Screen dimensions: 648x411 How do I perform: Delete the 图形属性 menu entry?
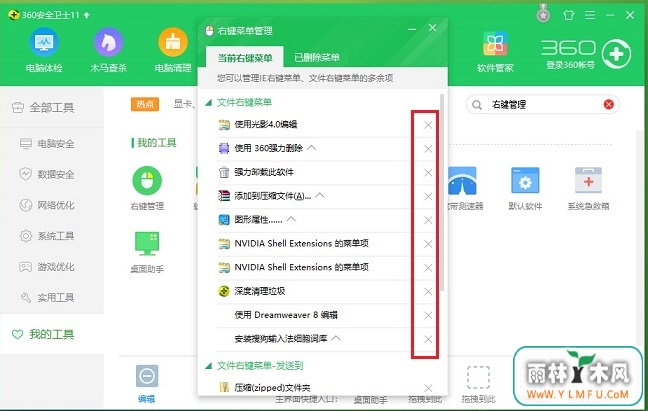(x=428, y=220)
